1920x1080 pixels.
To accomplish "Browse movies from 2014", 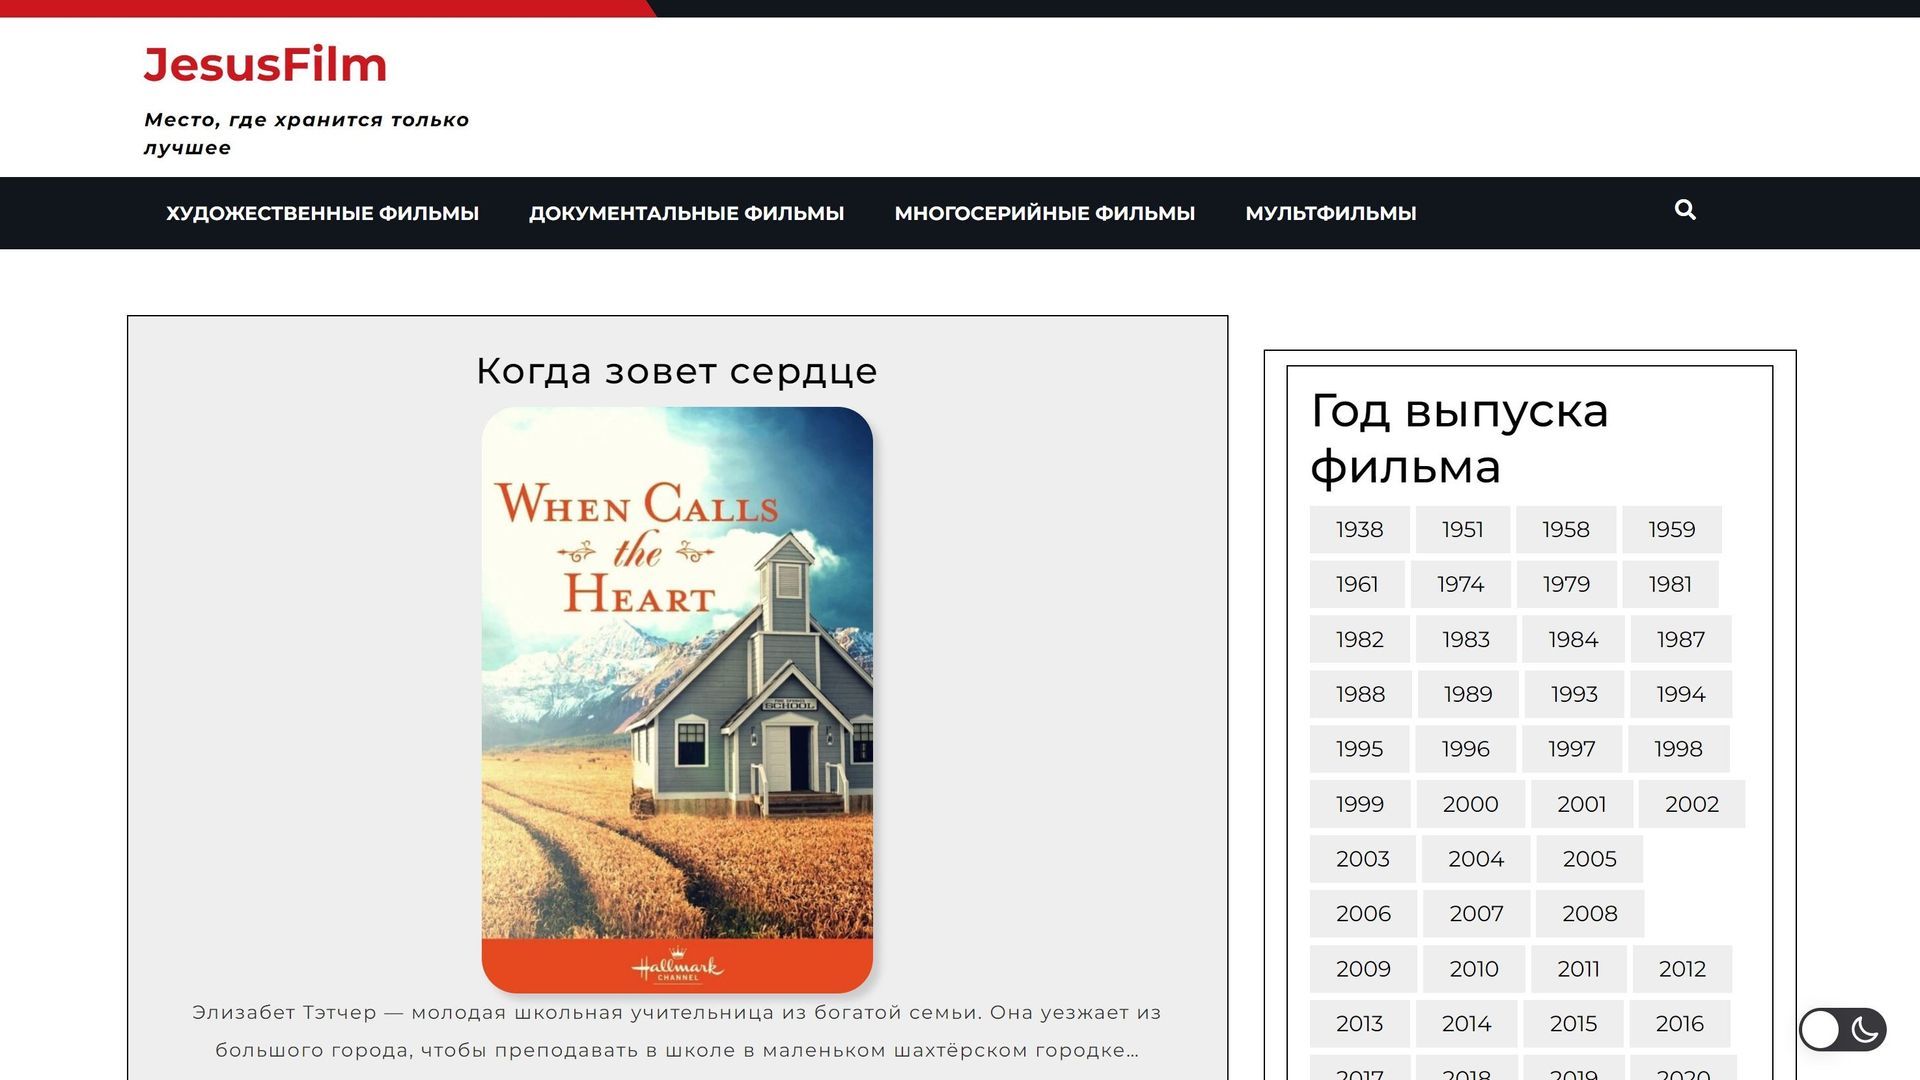I will [1466, 1024].
